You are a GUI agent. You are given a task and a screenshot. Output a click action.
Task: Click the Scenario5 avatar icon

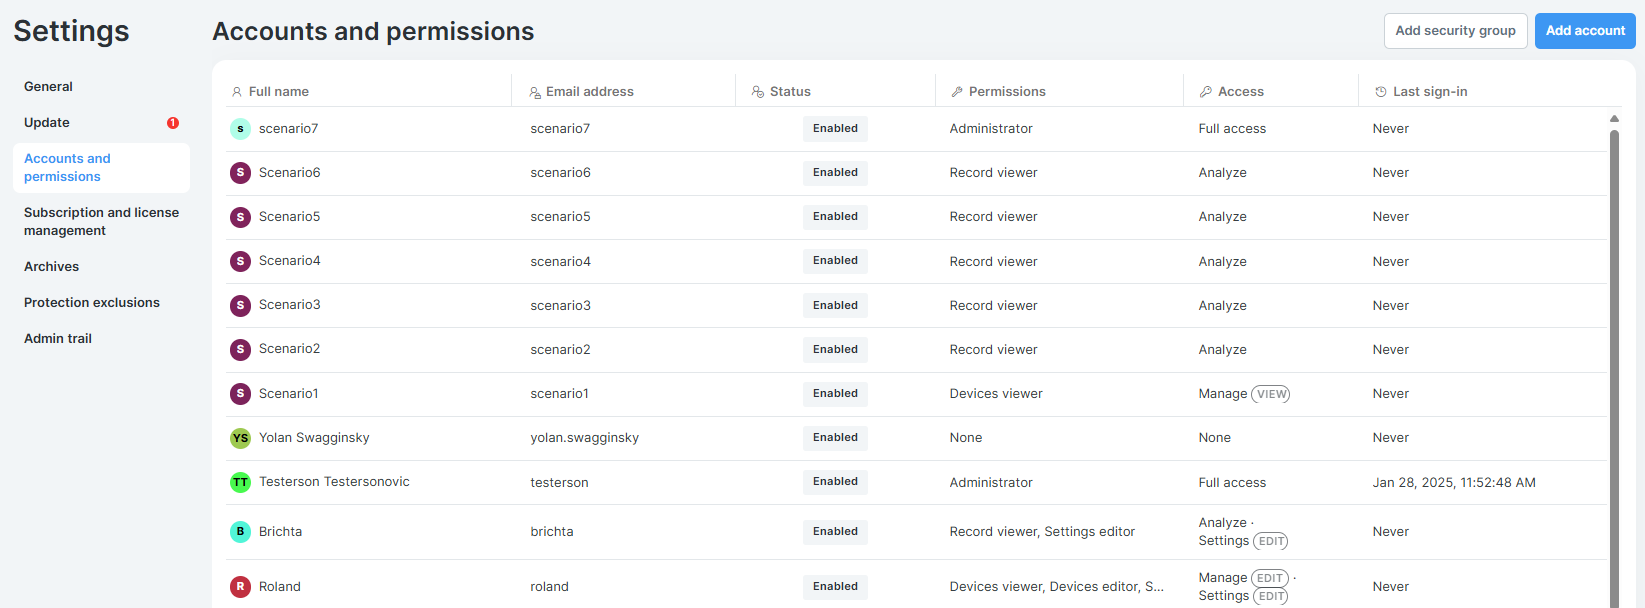point(240,217)
